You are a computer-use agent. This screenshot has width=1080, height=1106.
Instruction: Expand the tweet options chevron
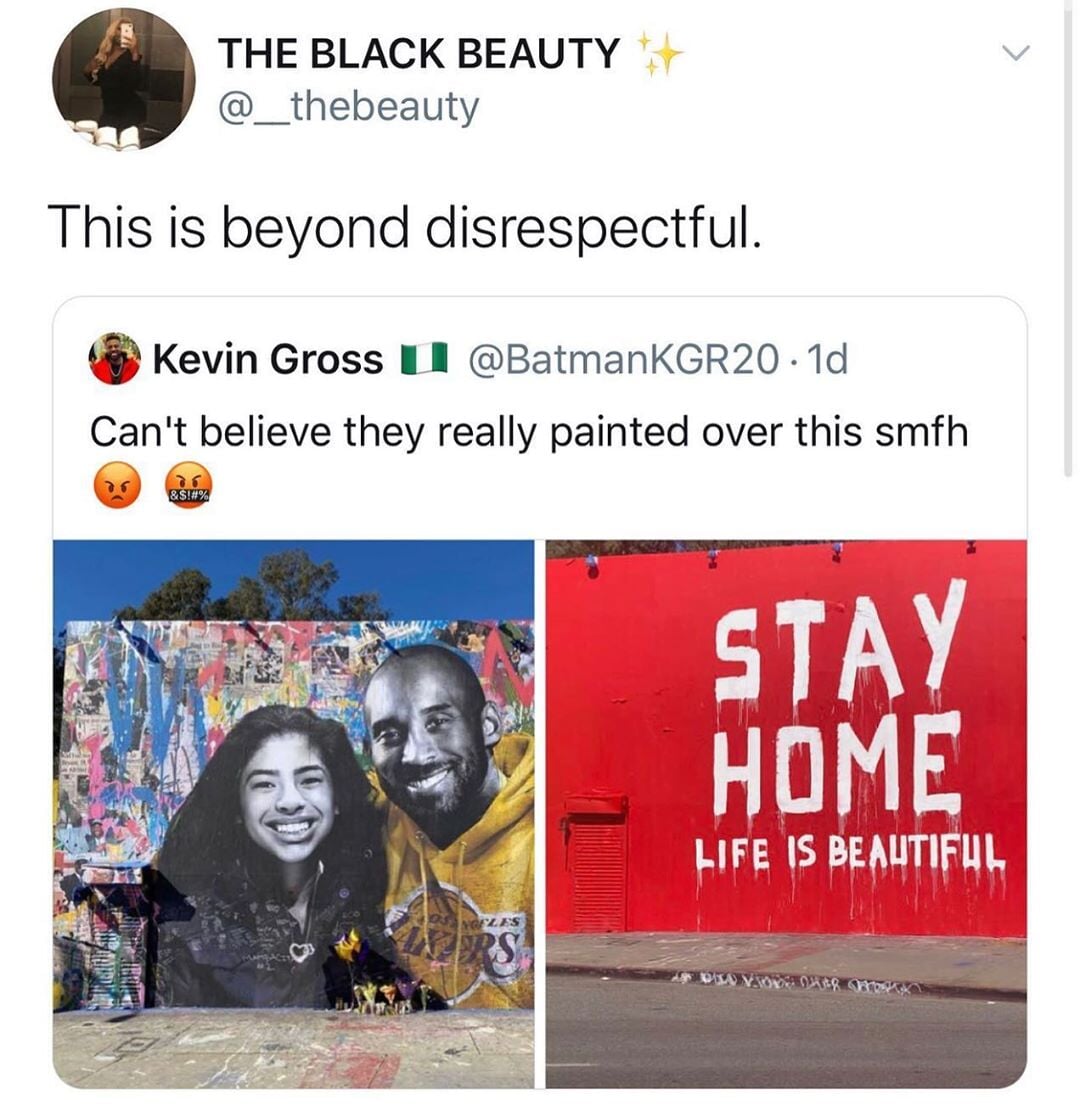[1015, 53]
